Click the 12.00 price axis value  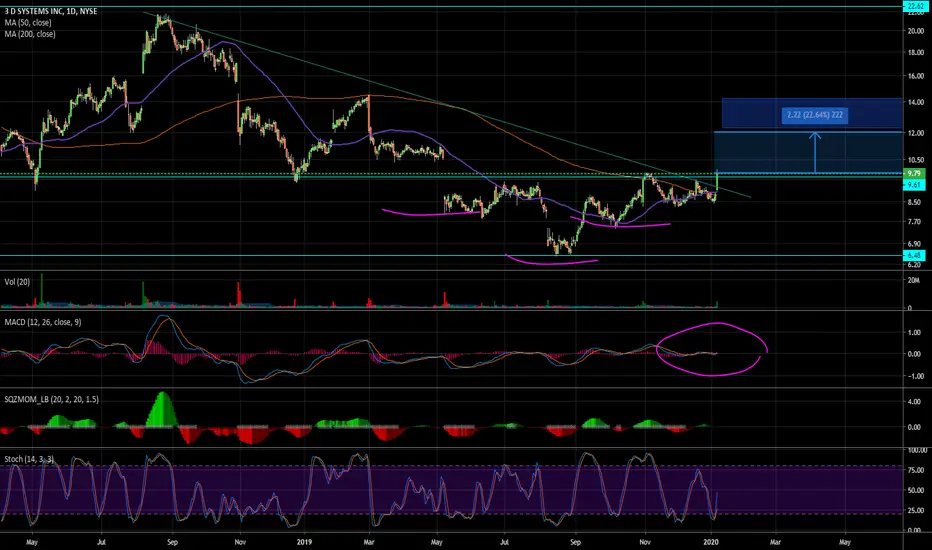click(x=915, y=133)
